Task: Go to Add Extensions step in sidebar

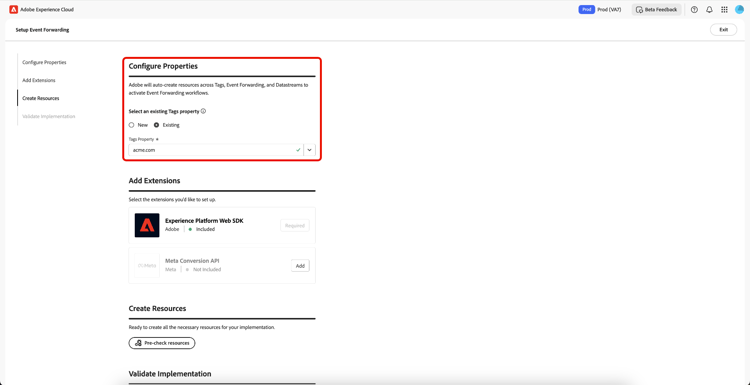Action: tap(39, 80)
